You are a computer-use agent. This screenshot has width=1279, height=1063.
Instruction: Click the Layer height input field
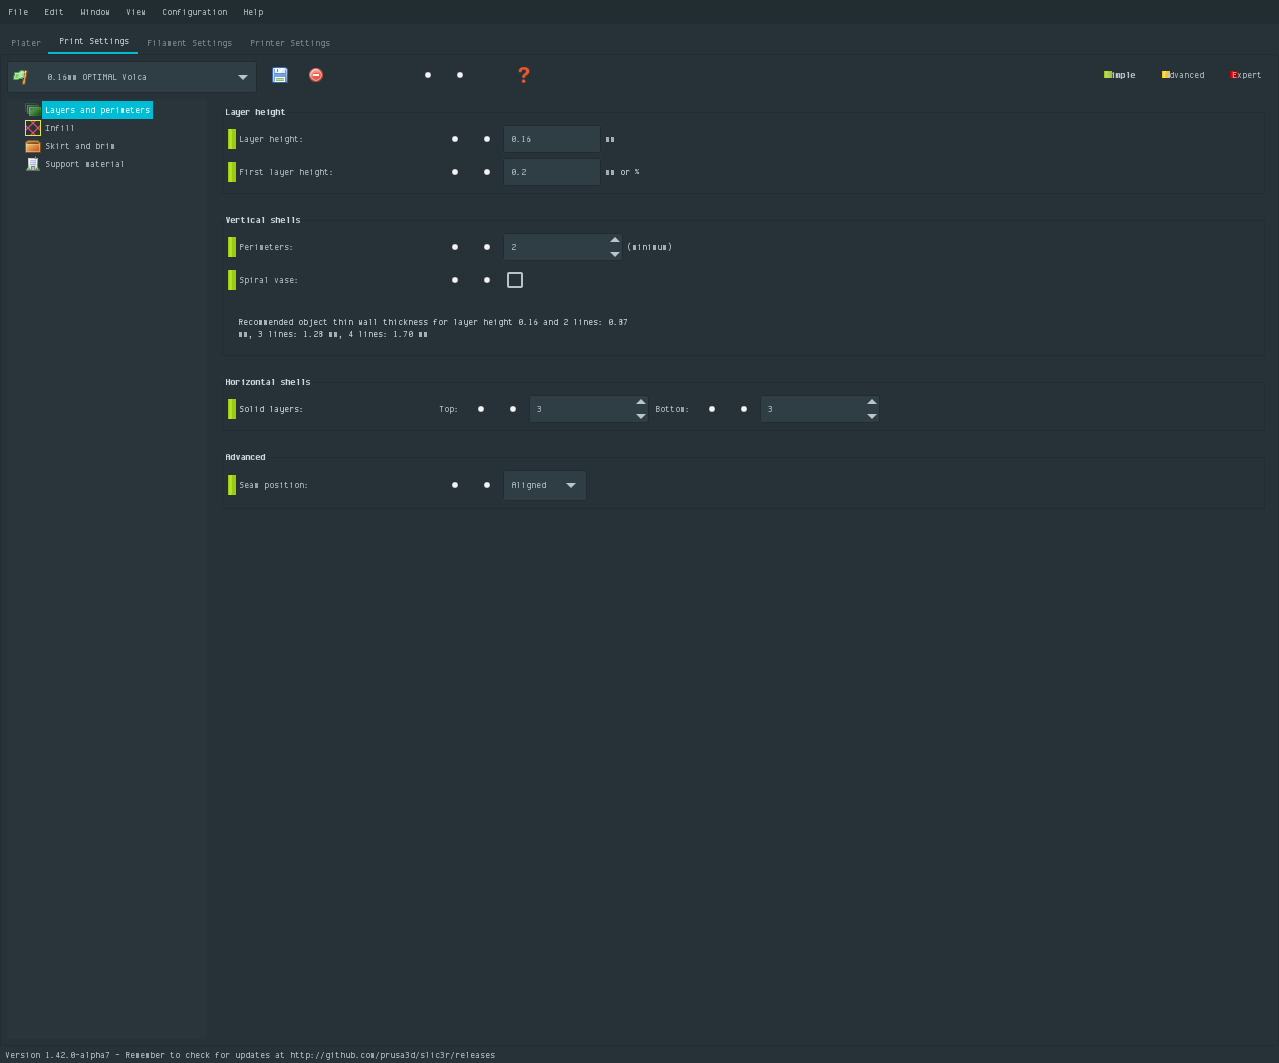(x=552, y=139)
